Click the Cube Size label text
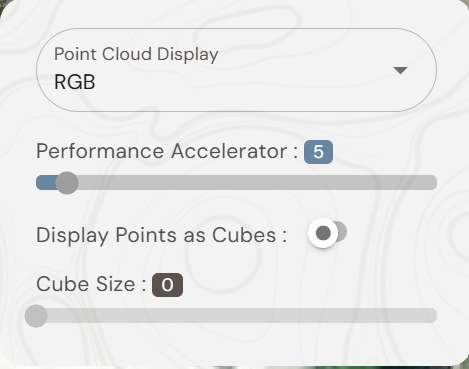 91,284
